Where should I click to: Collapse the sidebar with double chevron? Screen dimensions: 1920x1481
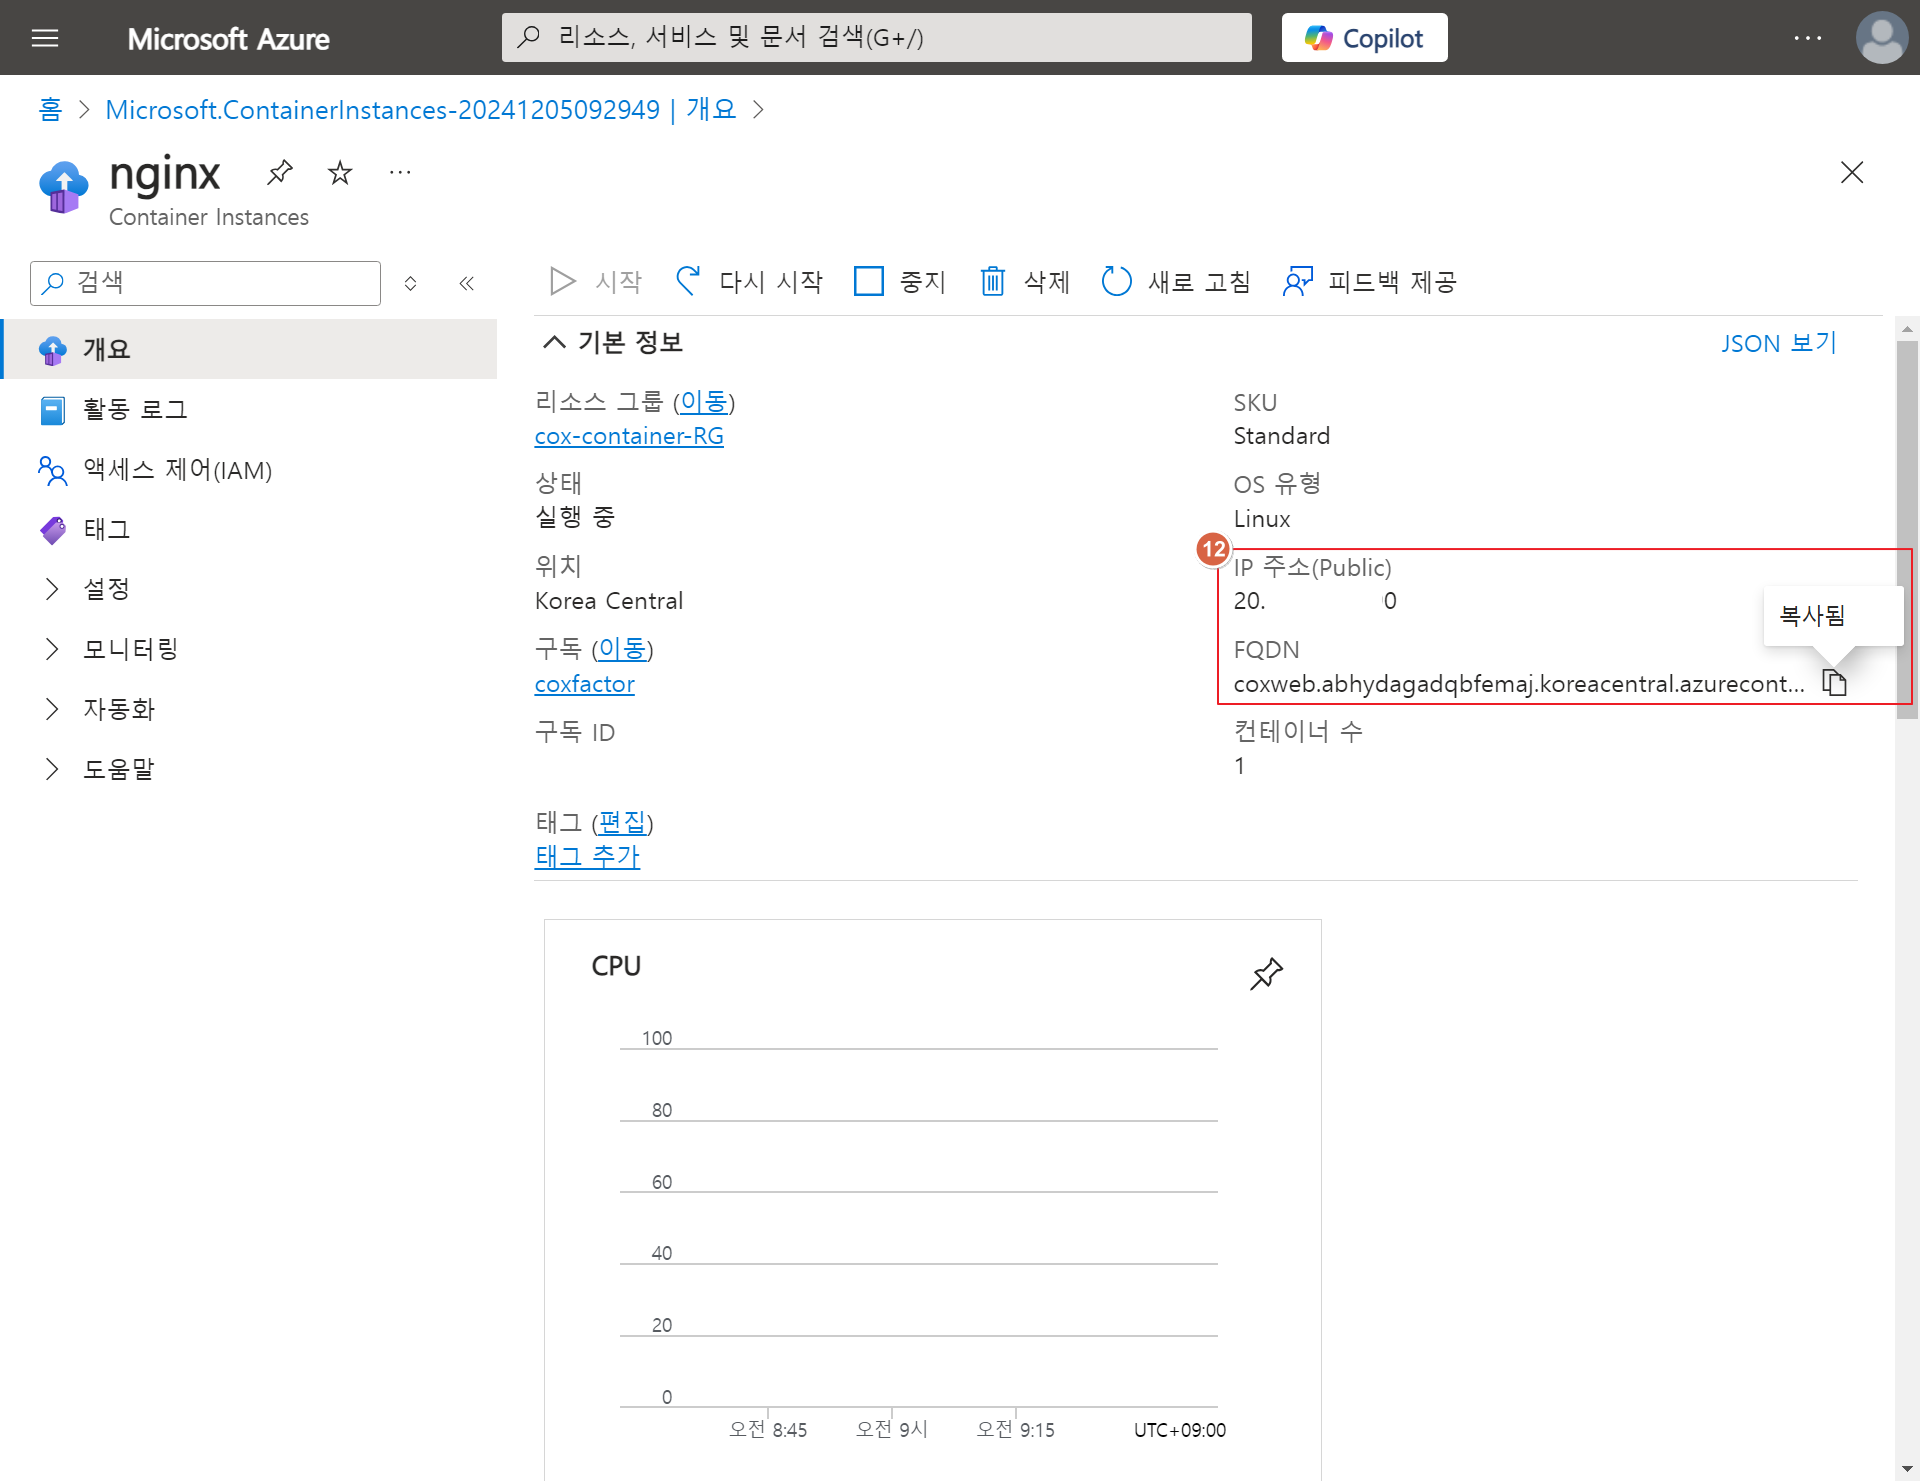(x=466, y=283)
